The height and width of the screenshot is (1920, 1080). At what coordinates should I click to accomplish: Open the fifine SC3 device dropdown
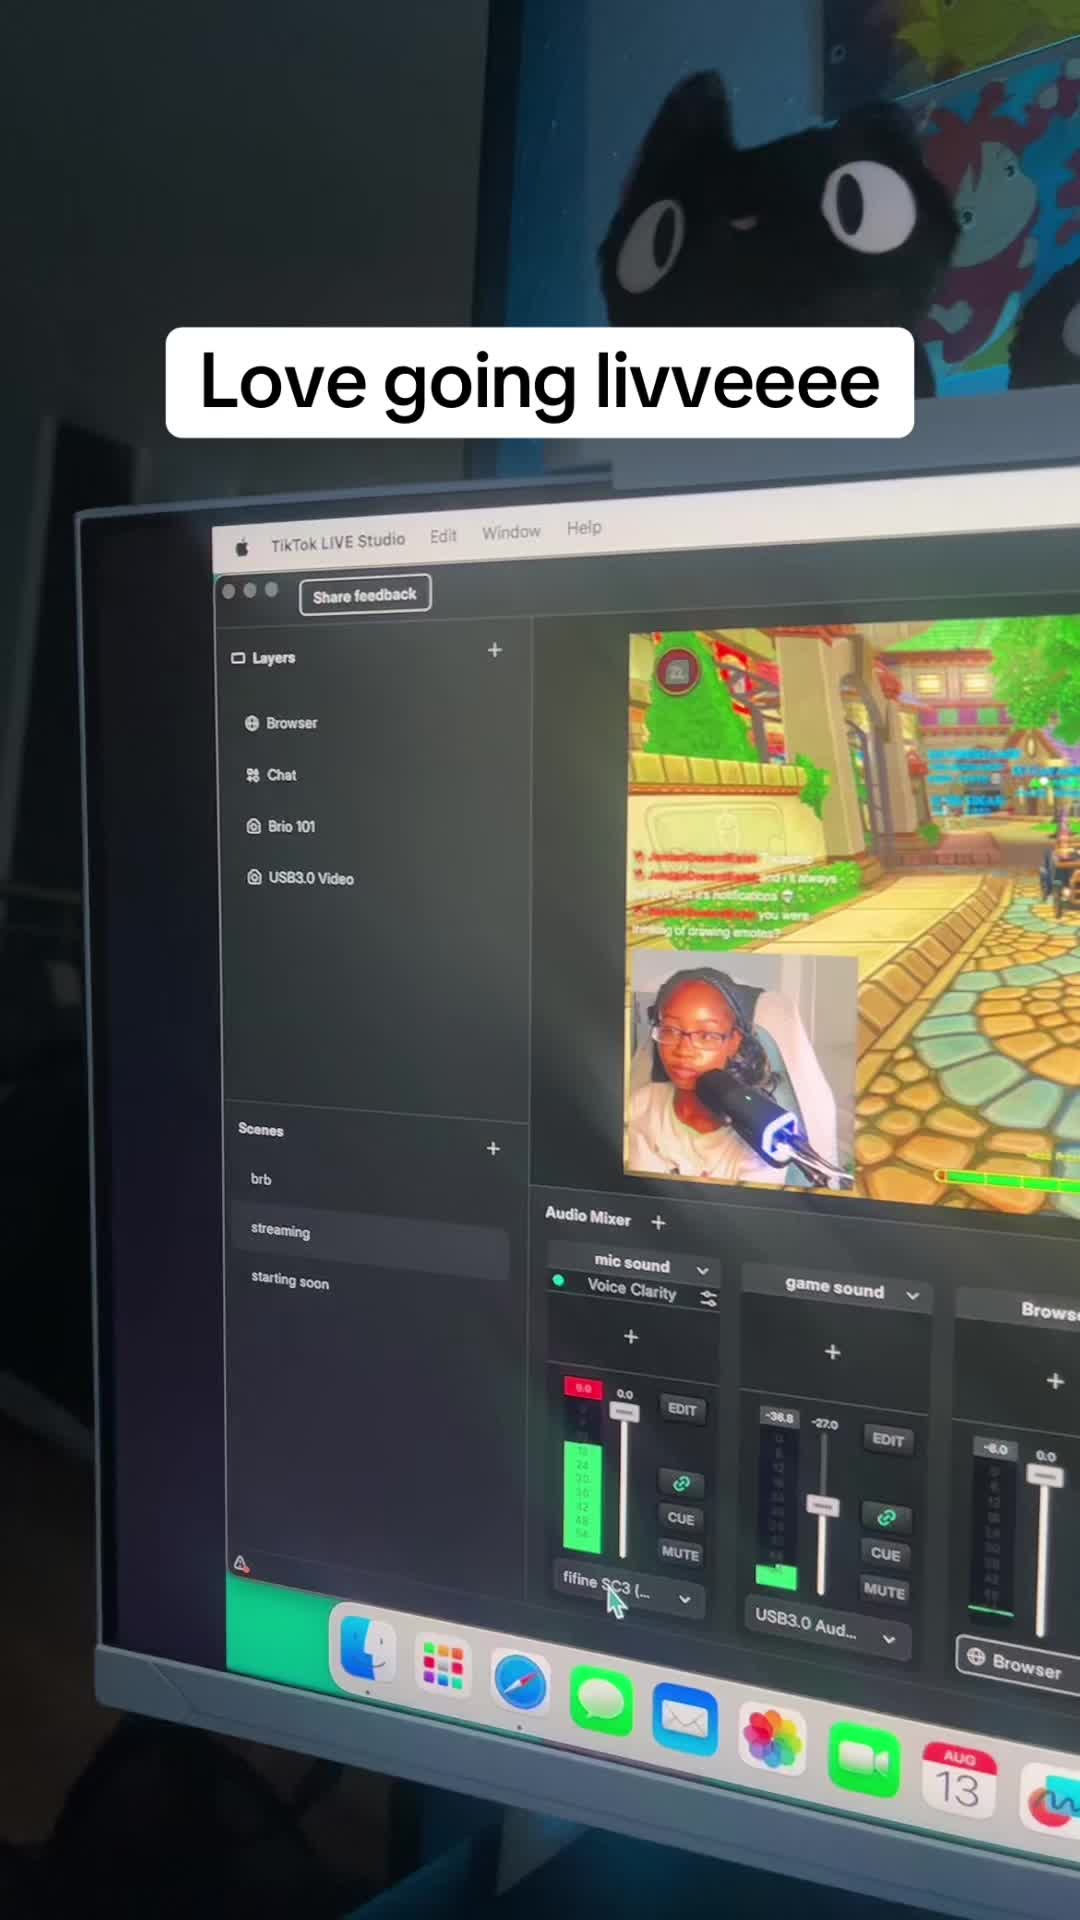628,1587
